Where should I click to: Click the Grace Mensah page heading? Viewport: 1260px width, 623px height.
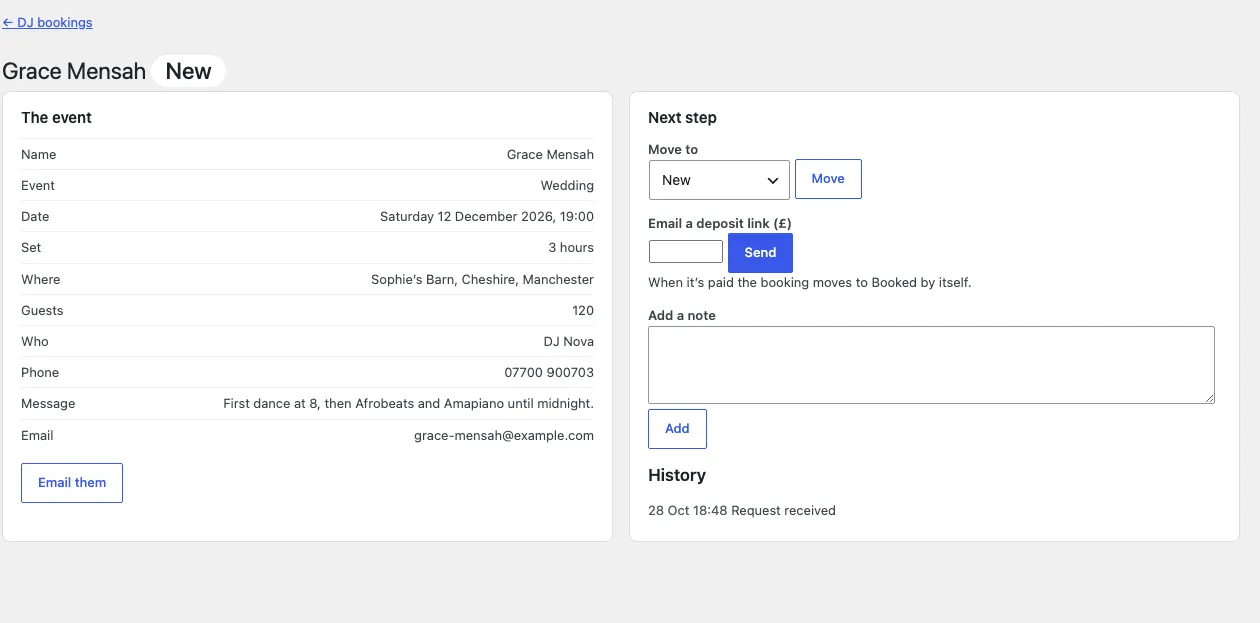74,71
